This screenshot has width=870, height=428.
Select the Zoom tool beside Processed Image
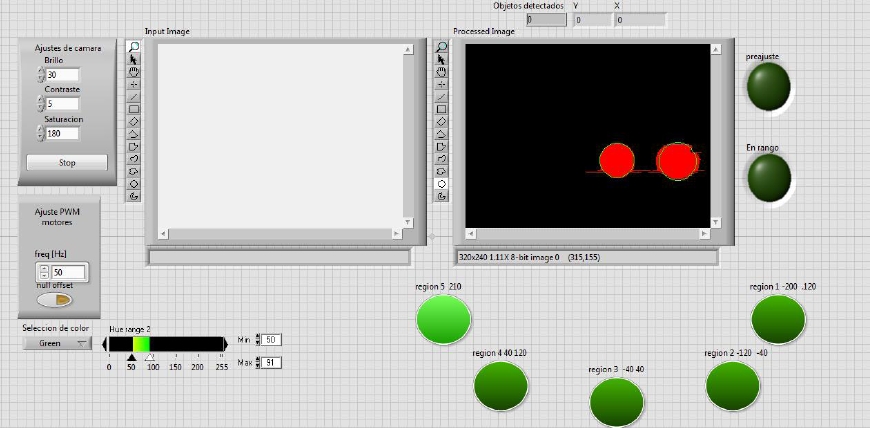442,47
